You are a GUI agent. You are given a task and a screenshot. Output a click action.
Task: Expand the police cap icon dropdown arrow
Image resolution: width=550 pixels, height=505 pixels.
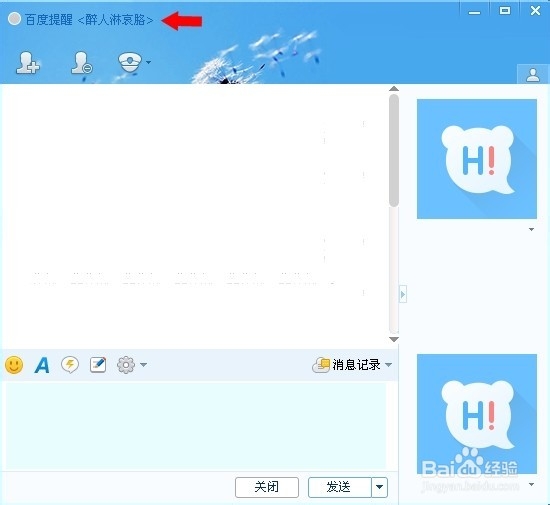148,62
